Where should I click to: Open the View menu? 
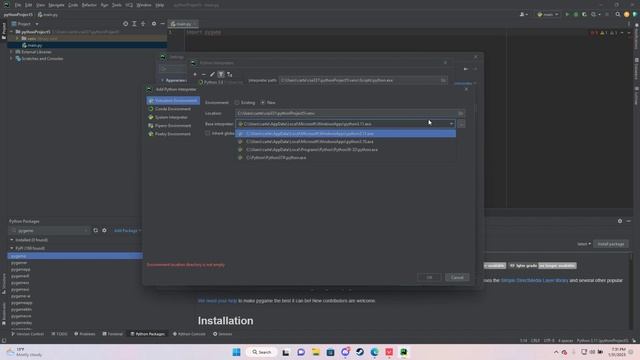(x=40, y=5)
